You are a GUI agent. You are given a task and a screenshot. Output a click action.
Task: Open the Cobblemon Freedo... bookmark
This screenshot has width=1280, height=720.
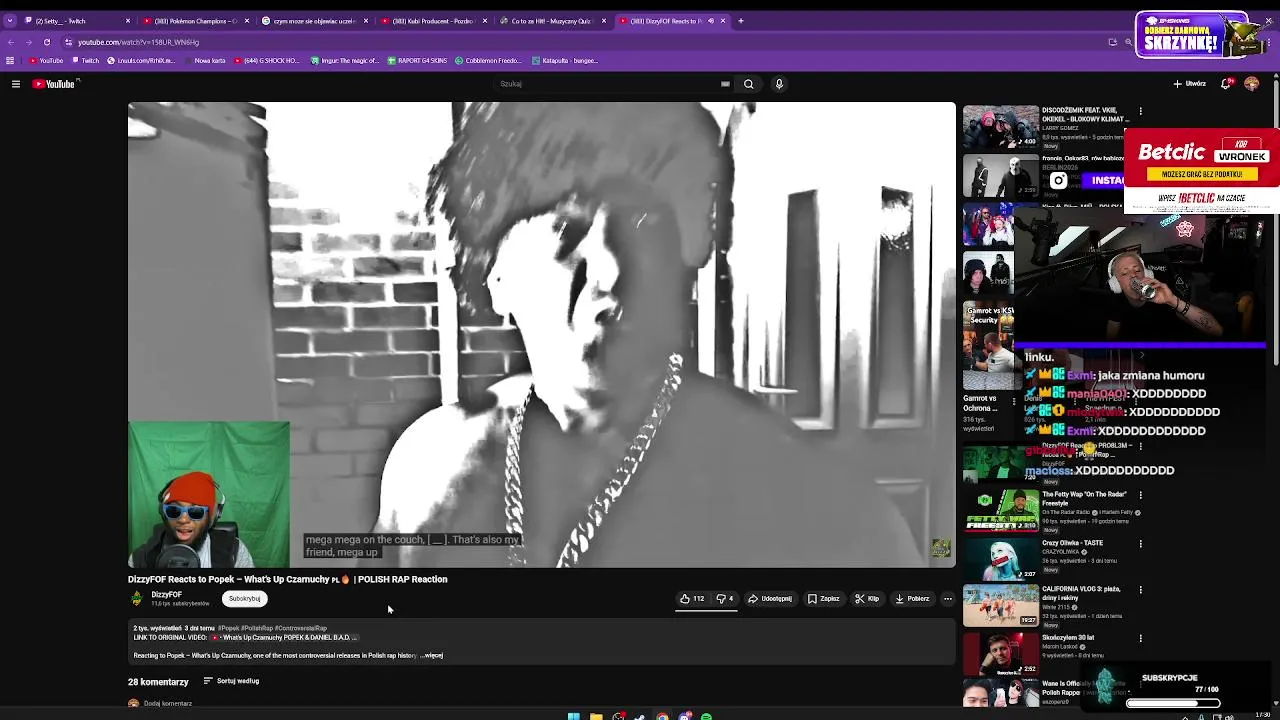click(x=488, y=61)
